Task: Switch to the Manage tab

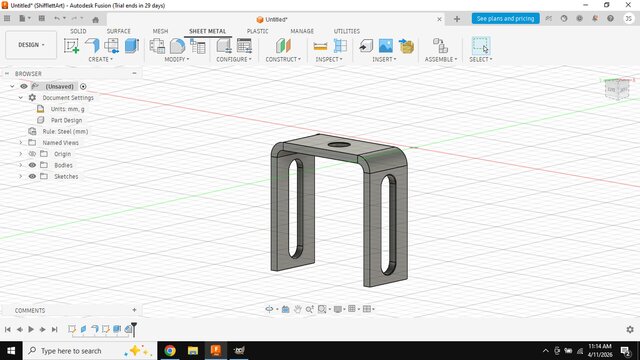Action: (302, 31)
